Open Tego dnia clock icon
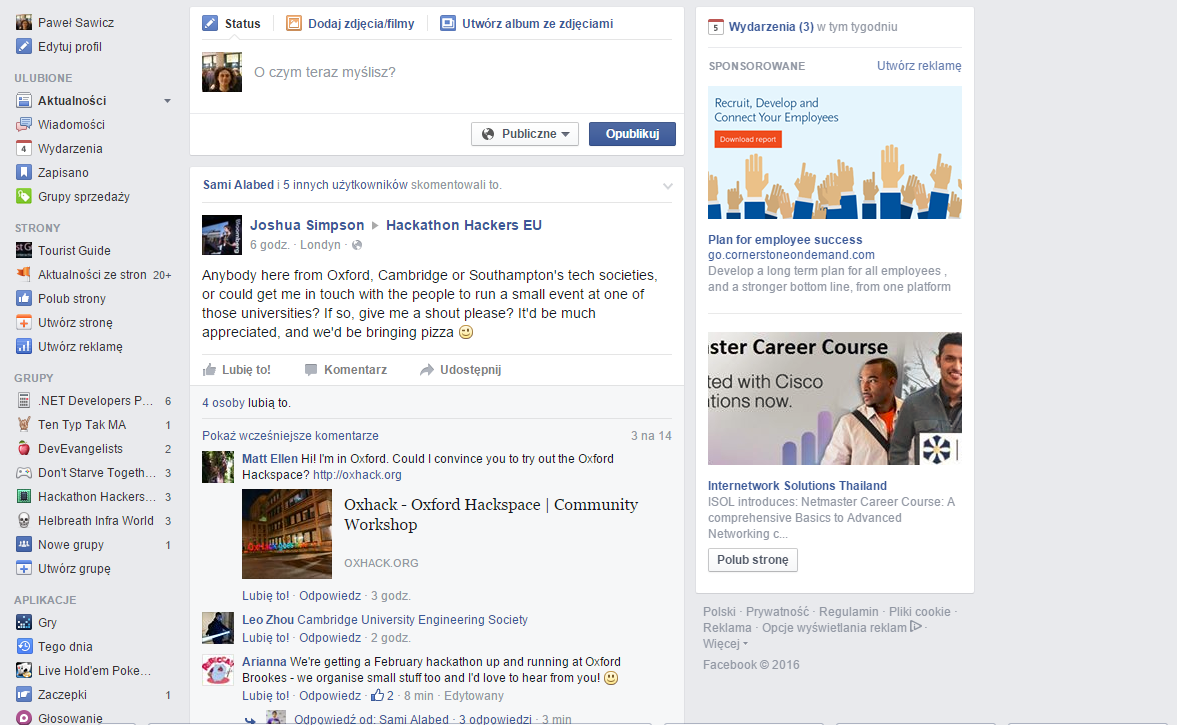Screen dimensions: 1177x725 (24, 647)
